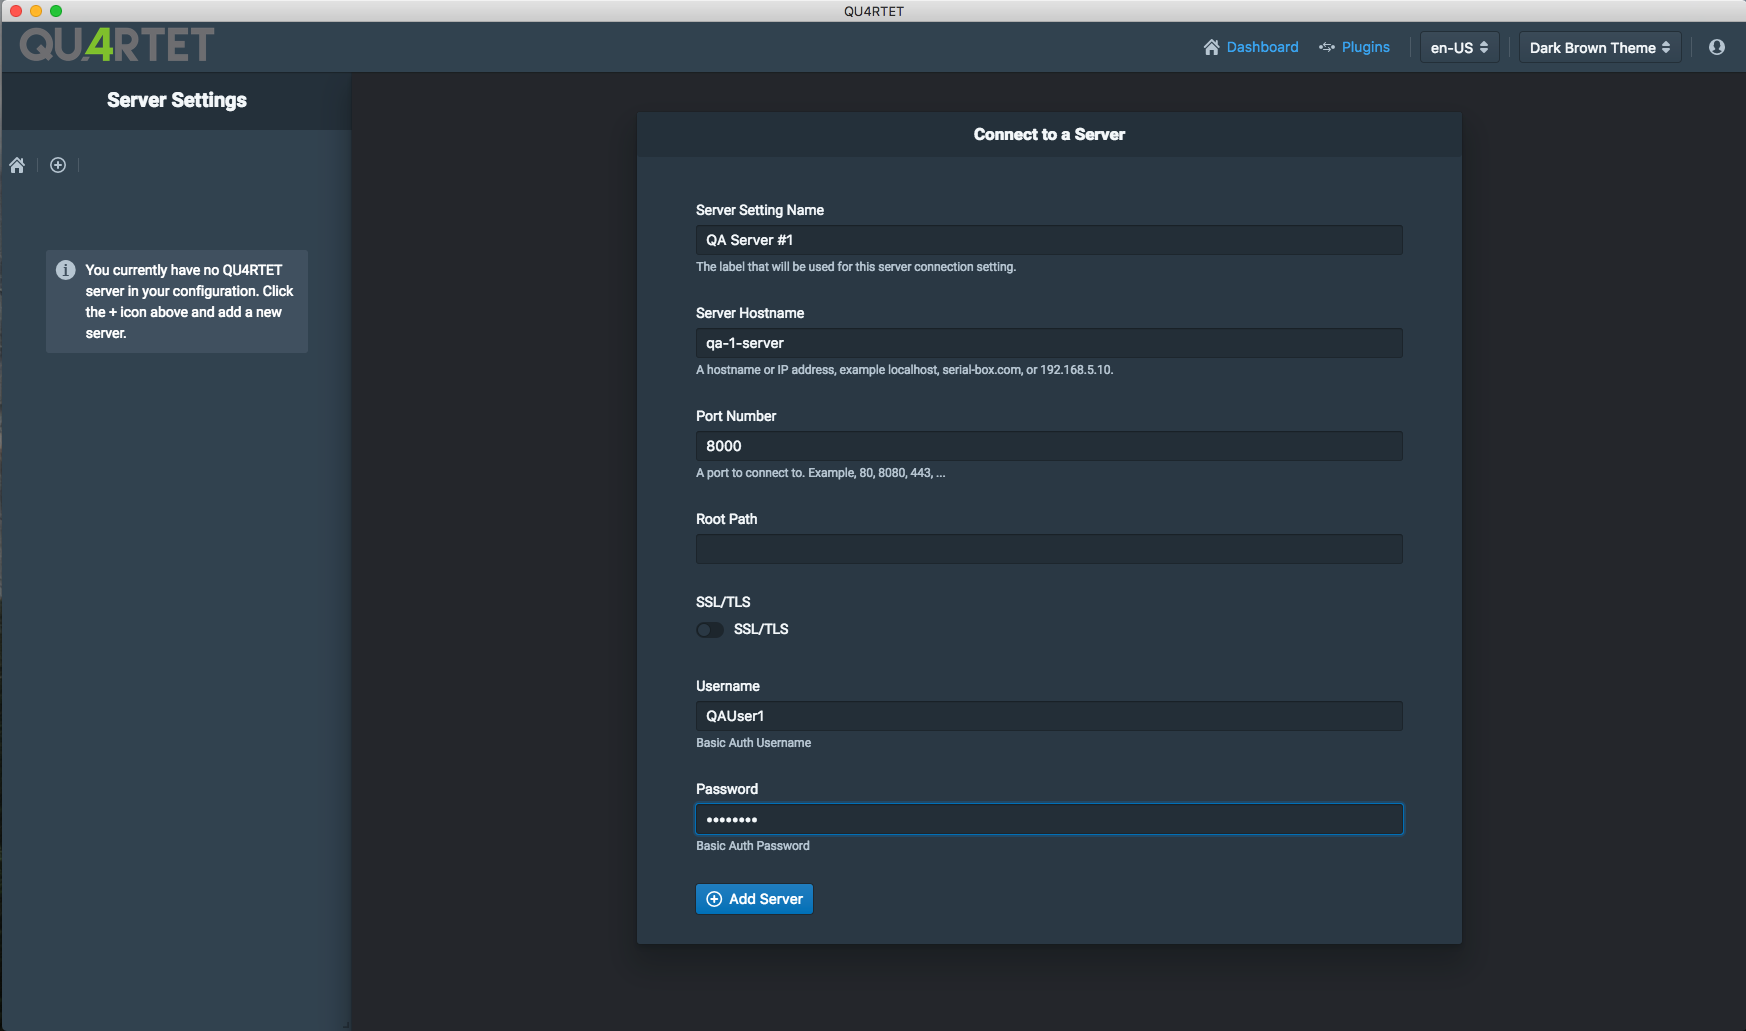Click the Add Server button

tap(754, 899)
